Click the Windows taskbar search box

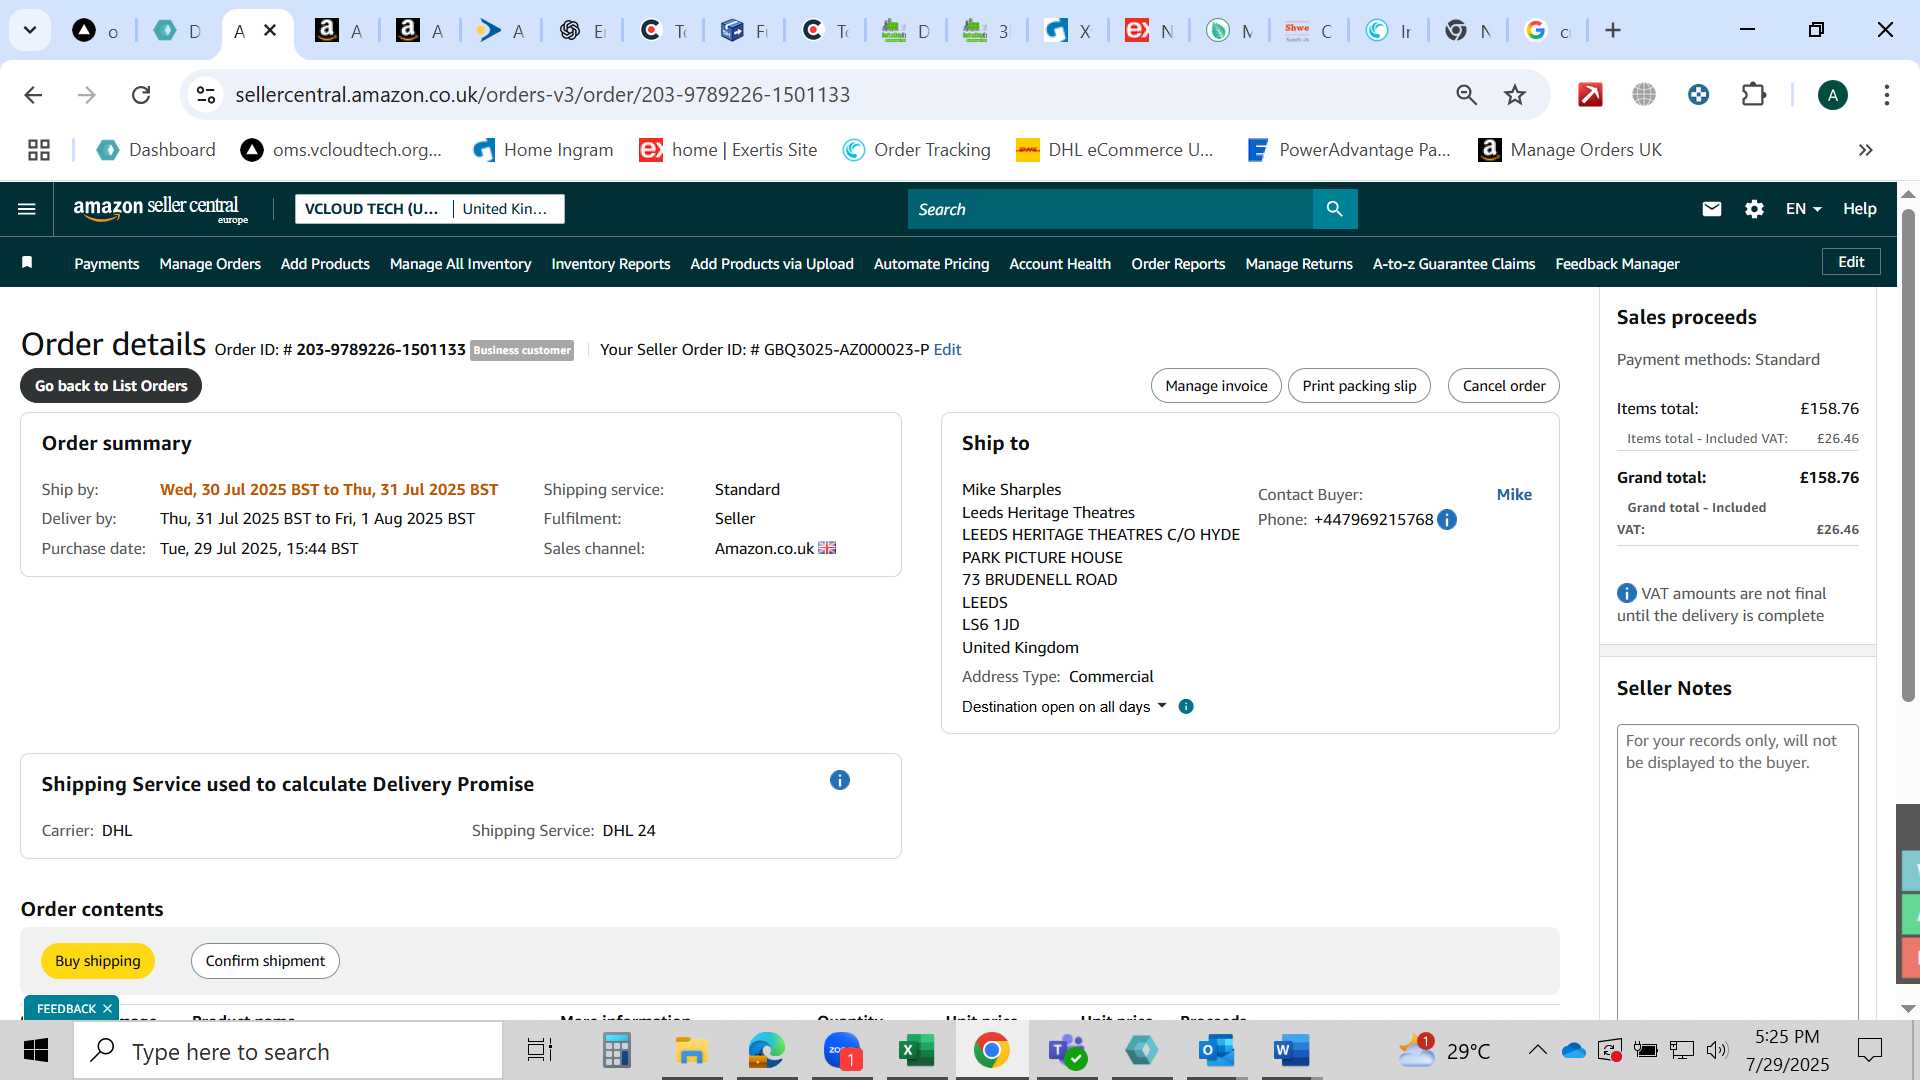click(288, 1051)
